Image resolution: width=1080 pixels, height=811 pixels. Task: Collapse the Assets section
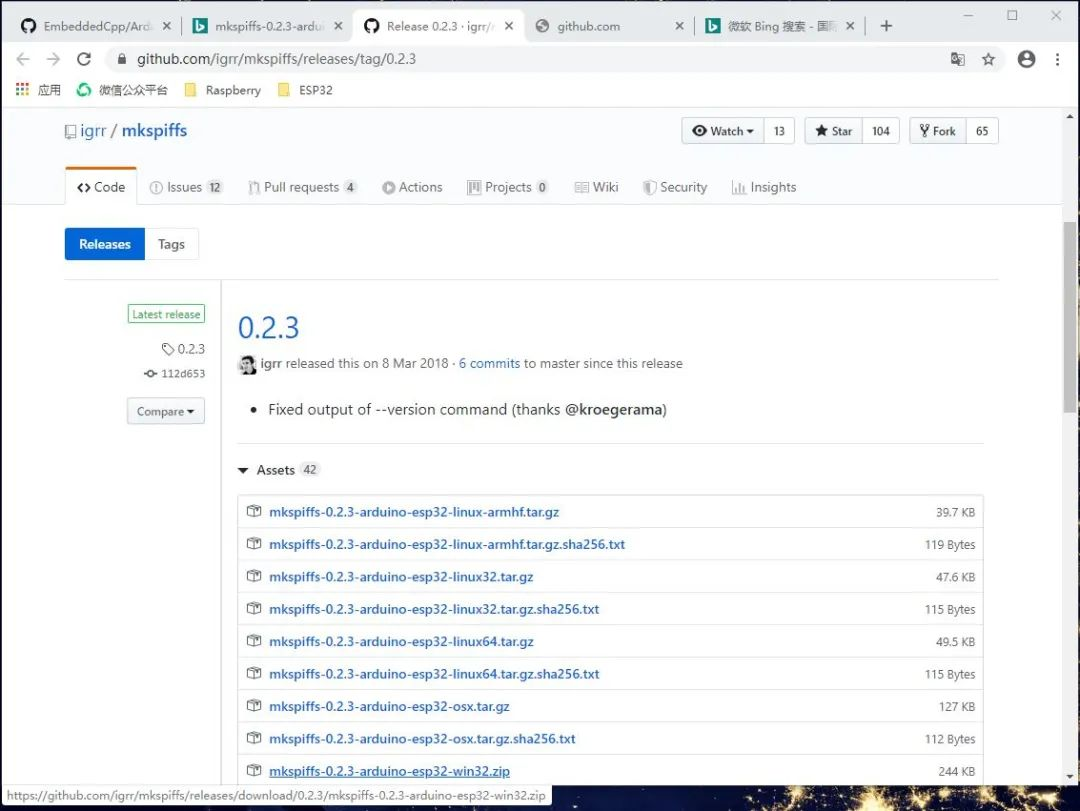coord(278,470)
